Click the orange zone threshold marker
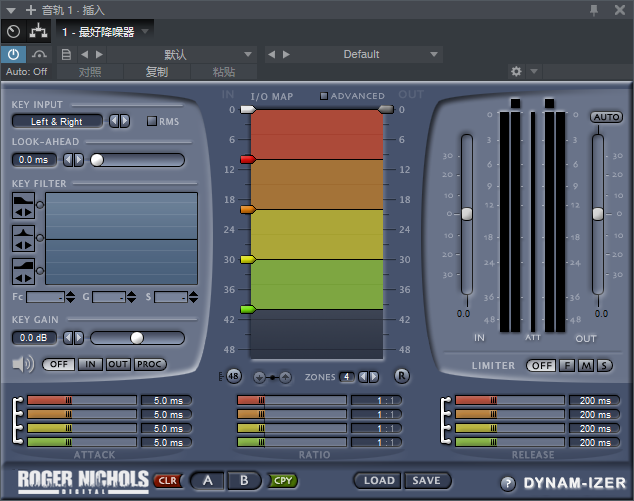The image size is (634, 501). [248, 209]
